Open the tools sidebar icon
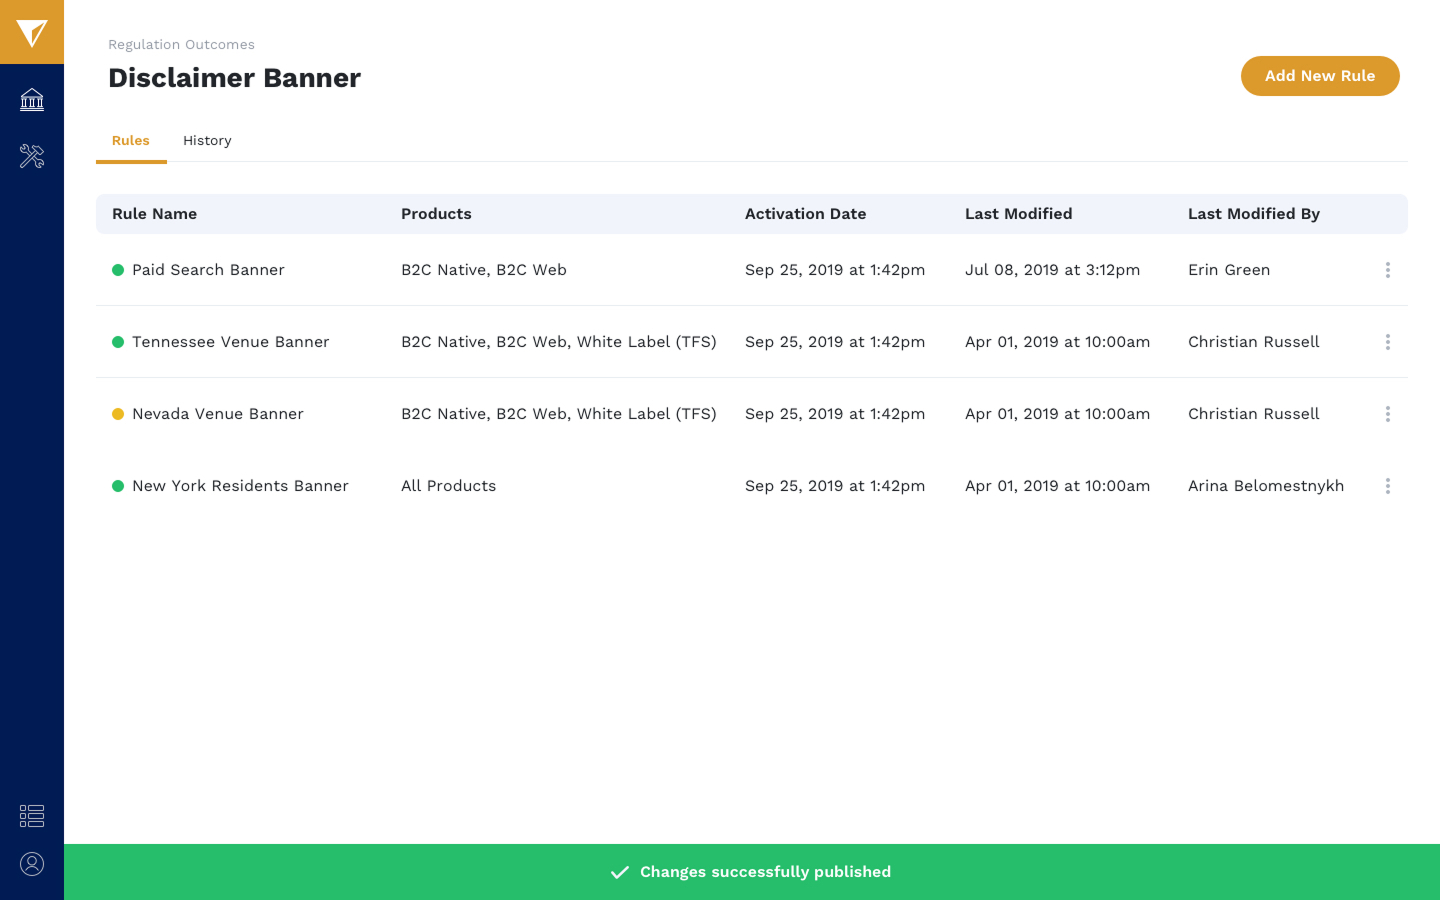Viewport: 1440px width, 900px height. [32, 156]
